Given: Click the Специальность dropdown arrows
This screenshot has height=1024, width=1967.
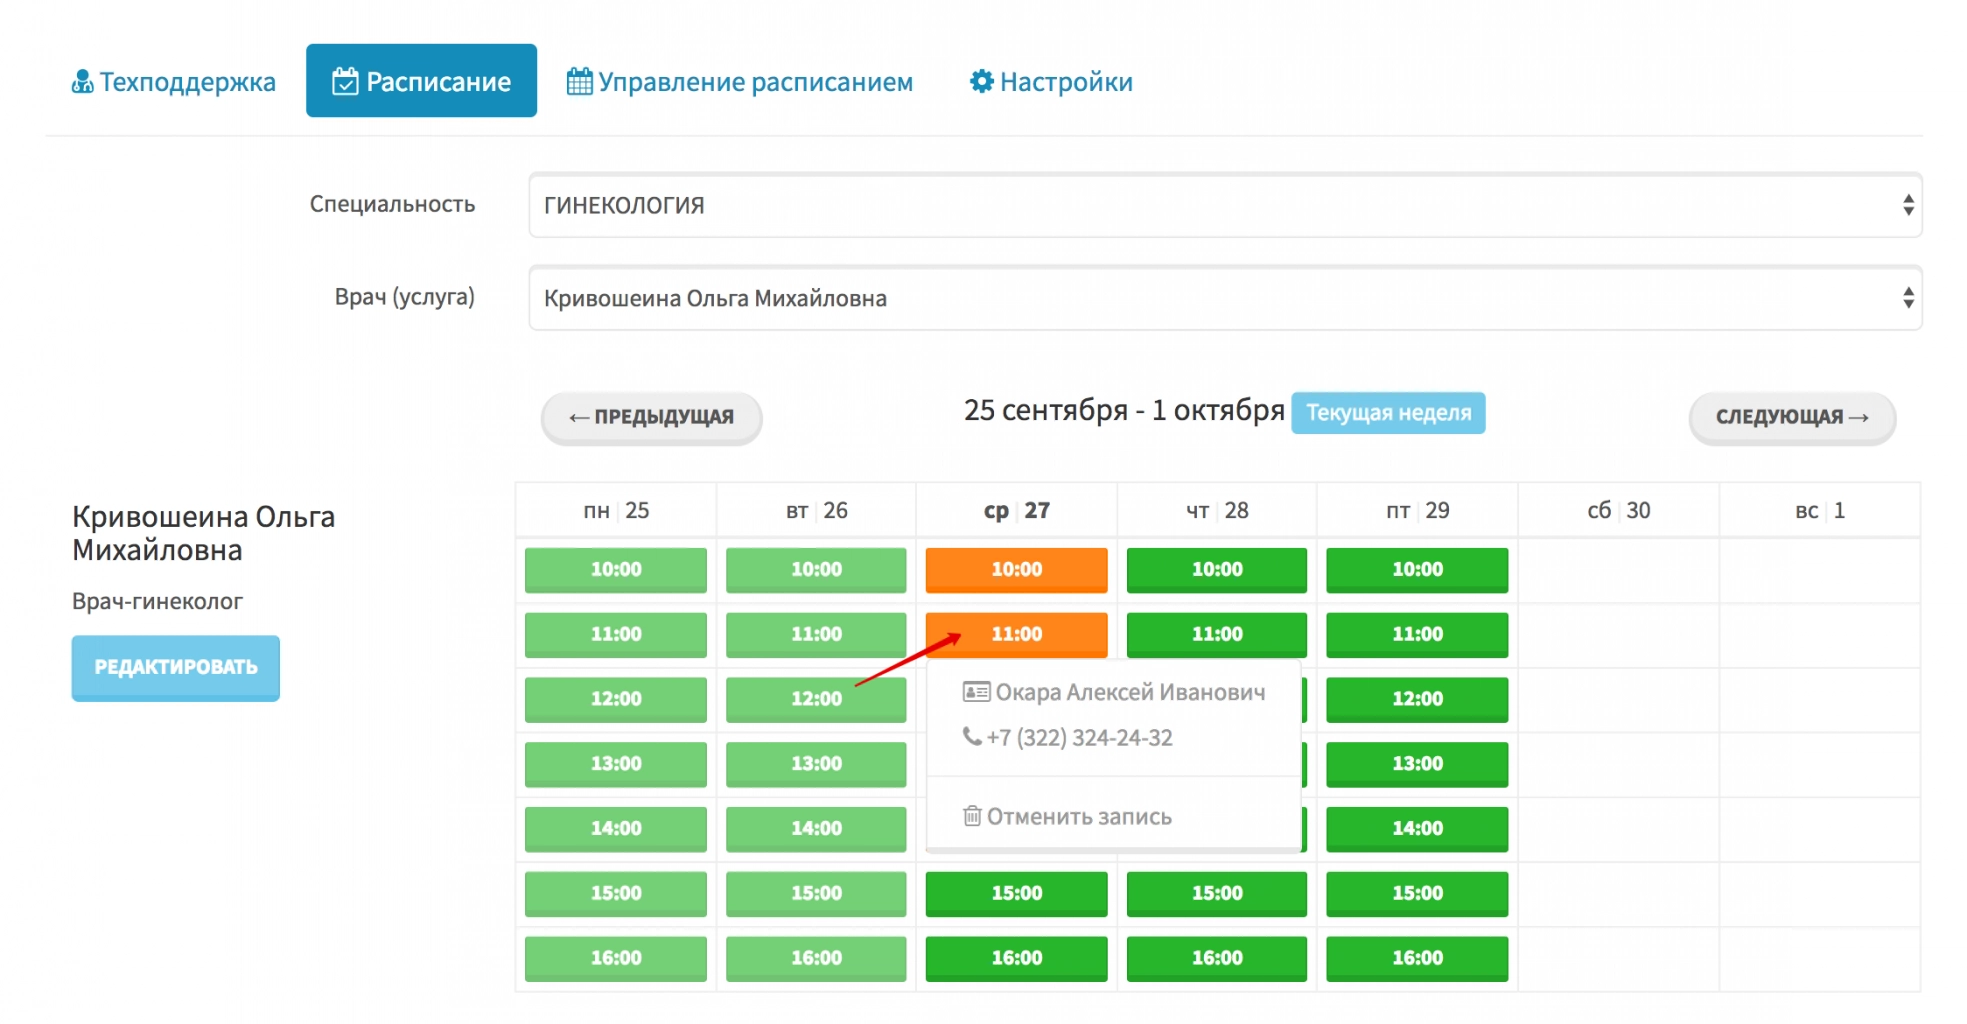Looking at the screenshot, I should (1907, 206).
